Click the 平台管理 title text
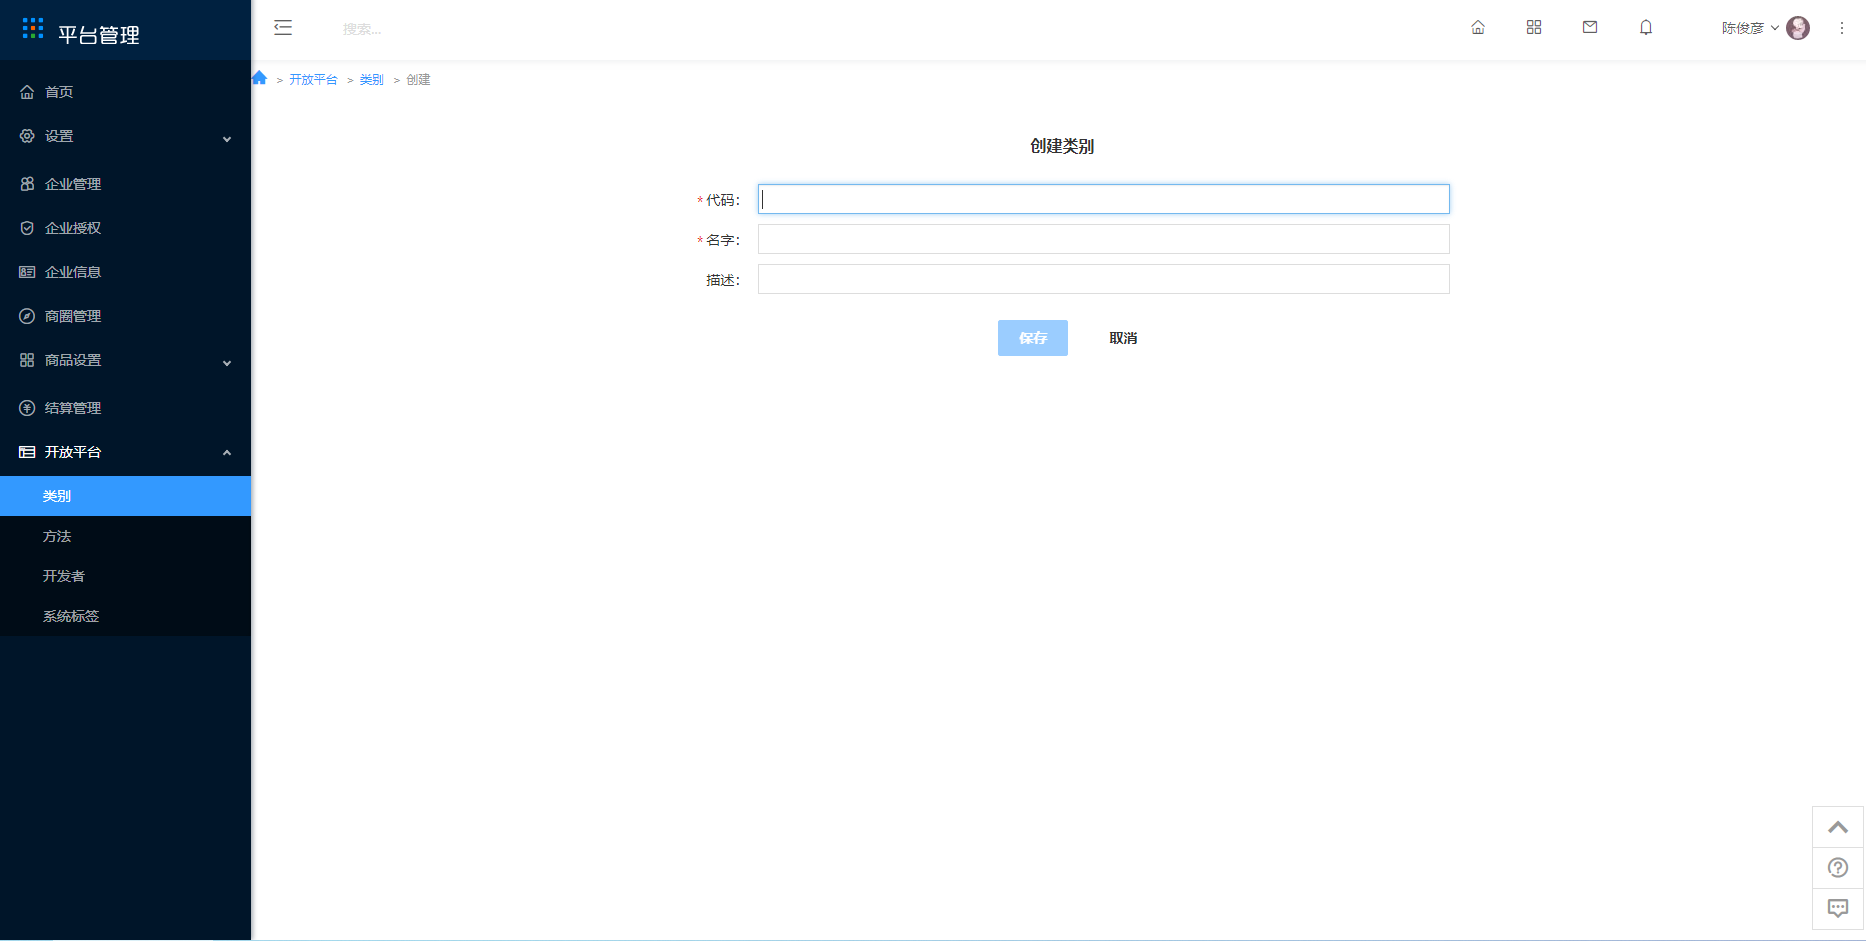1866x941 pixels. pos(99,35)
